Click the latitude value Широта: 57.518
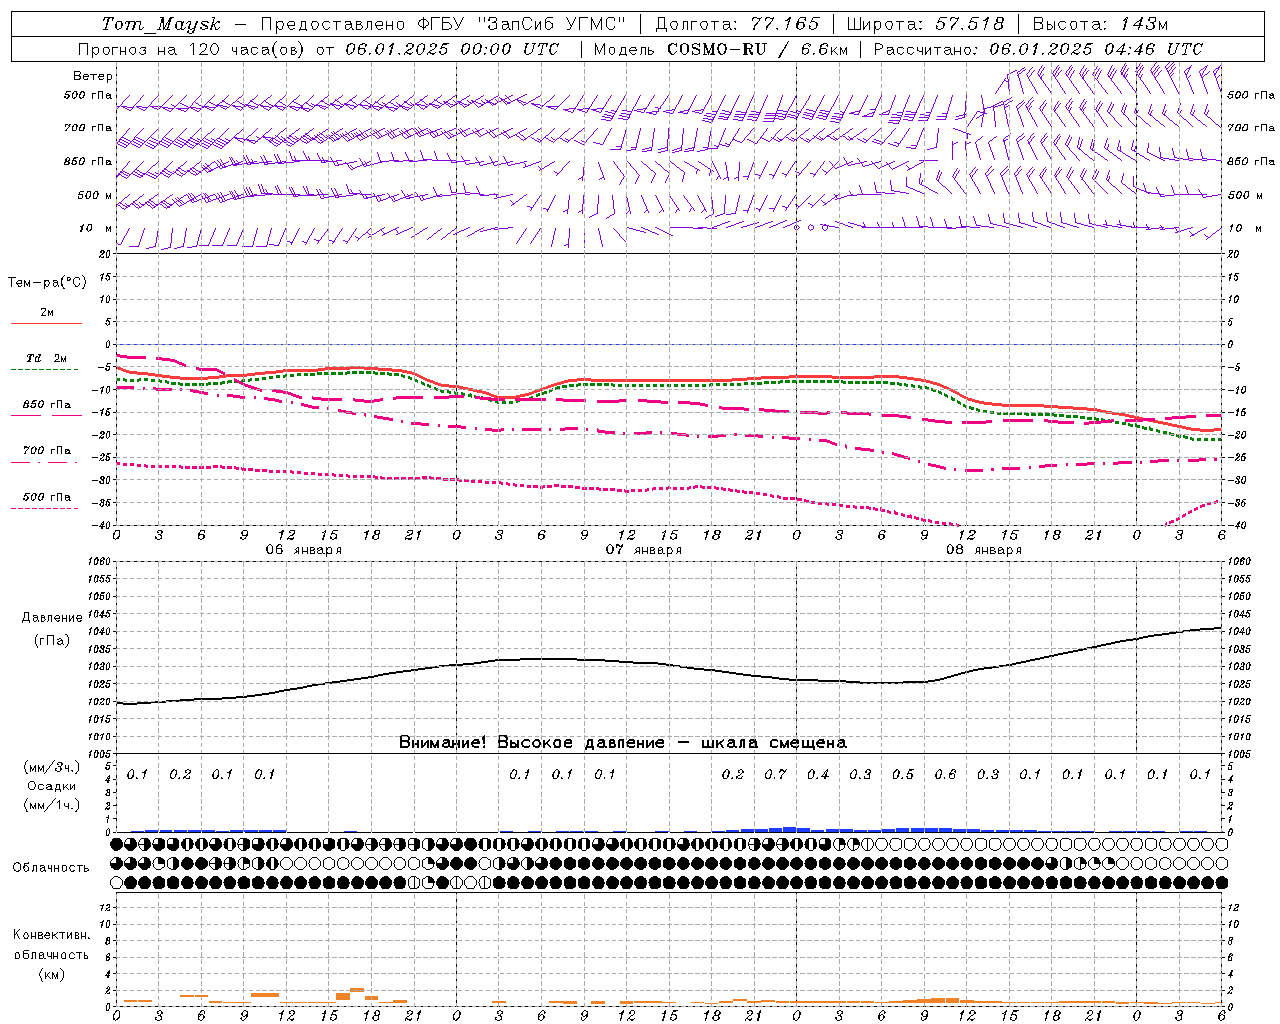The width and height of the screenshot is (1280, 1024). pyautogui.click(x=925, y=24)
